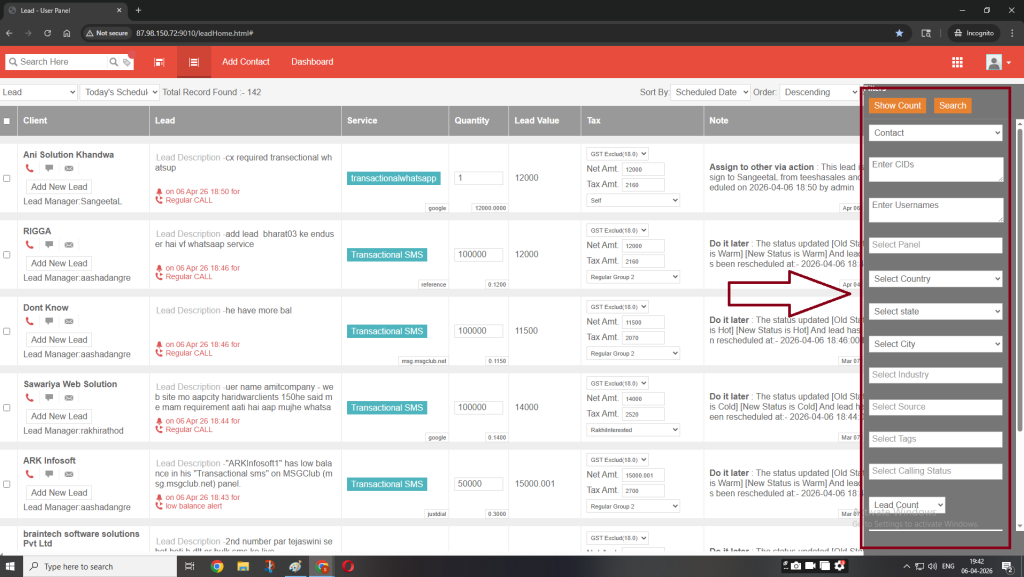
Task: Switch to the list view icon
Action: click(x=193, y=62)
